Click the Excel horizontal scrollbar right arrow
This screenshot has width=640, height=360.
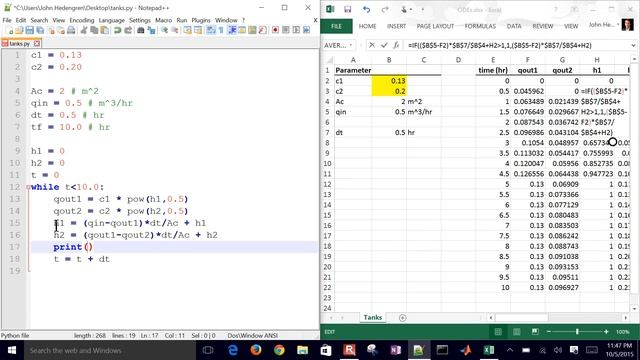pos(626,318)
